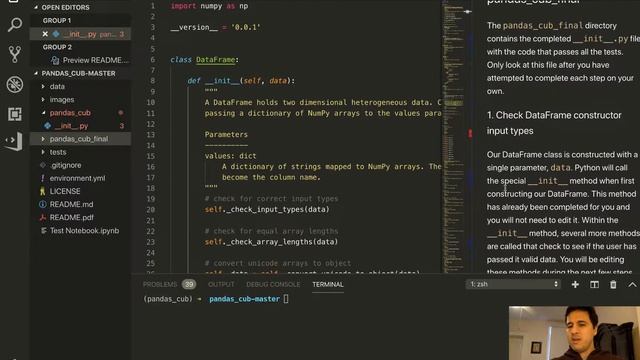This screenshot has width=640, height=360.
Task: Open environment.yml file
Action: coord(77,178)
